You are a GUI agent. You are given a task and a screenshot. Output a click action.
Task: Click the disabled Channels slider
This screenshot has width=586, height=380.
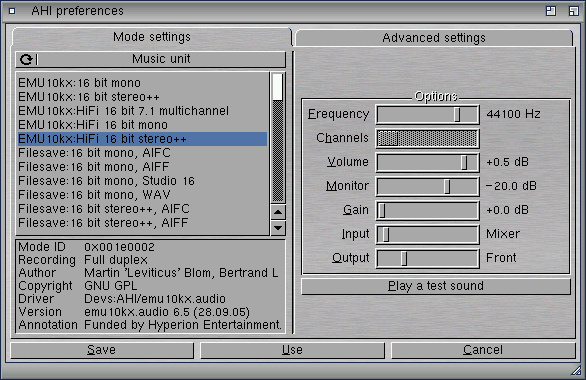428,138
